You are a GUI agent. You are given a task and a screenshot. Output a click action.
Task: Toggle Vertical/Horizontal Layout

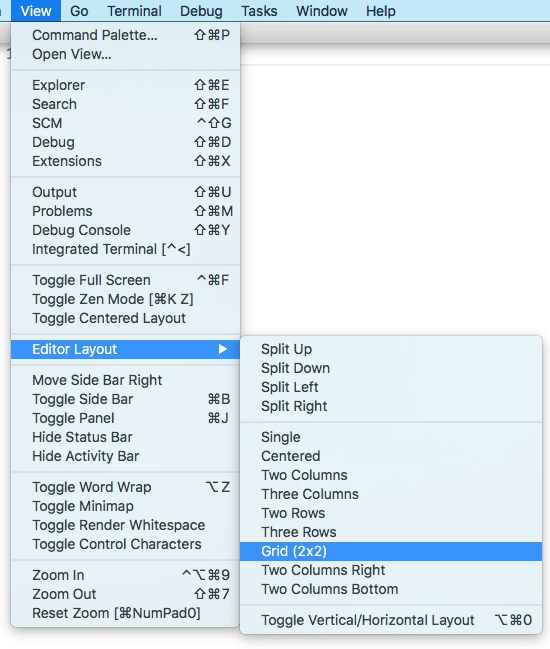tap(391, 620)
